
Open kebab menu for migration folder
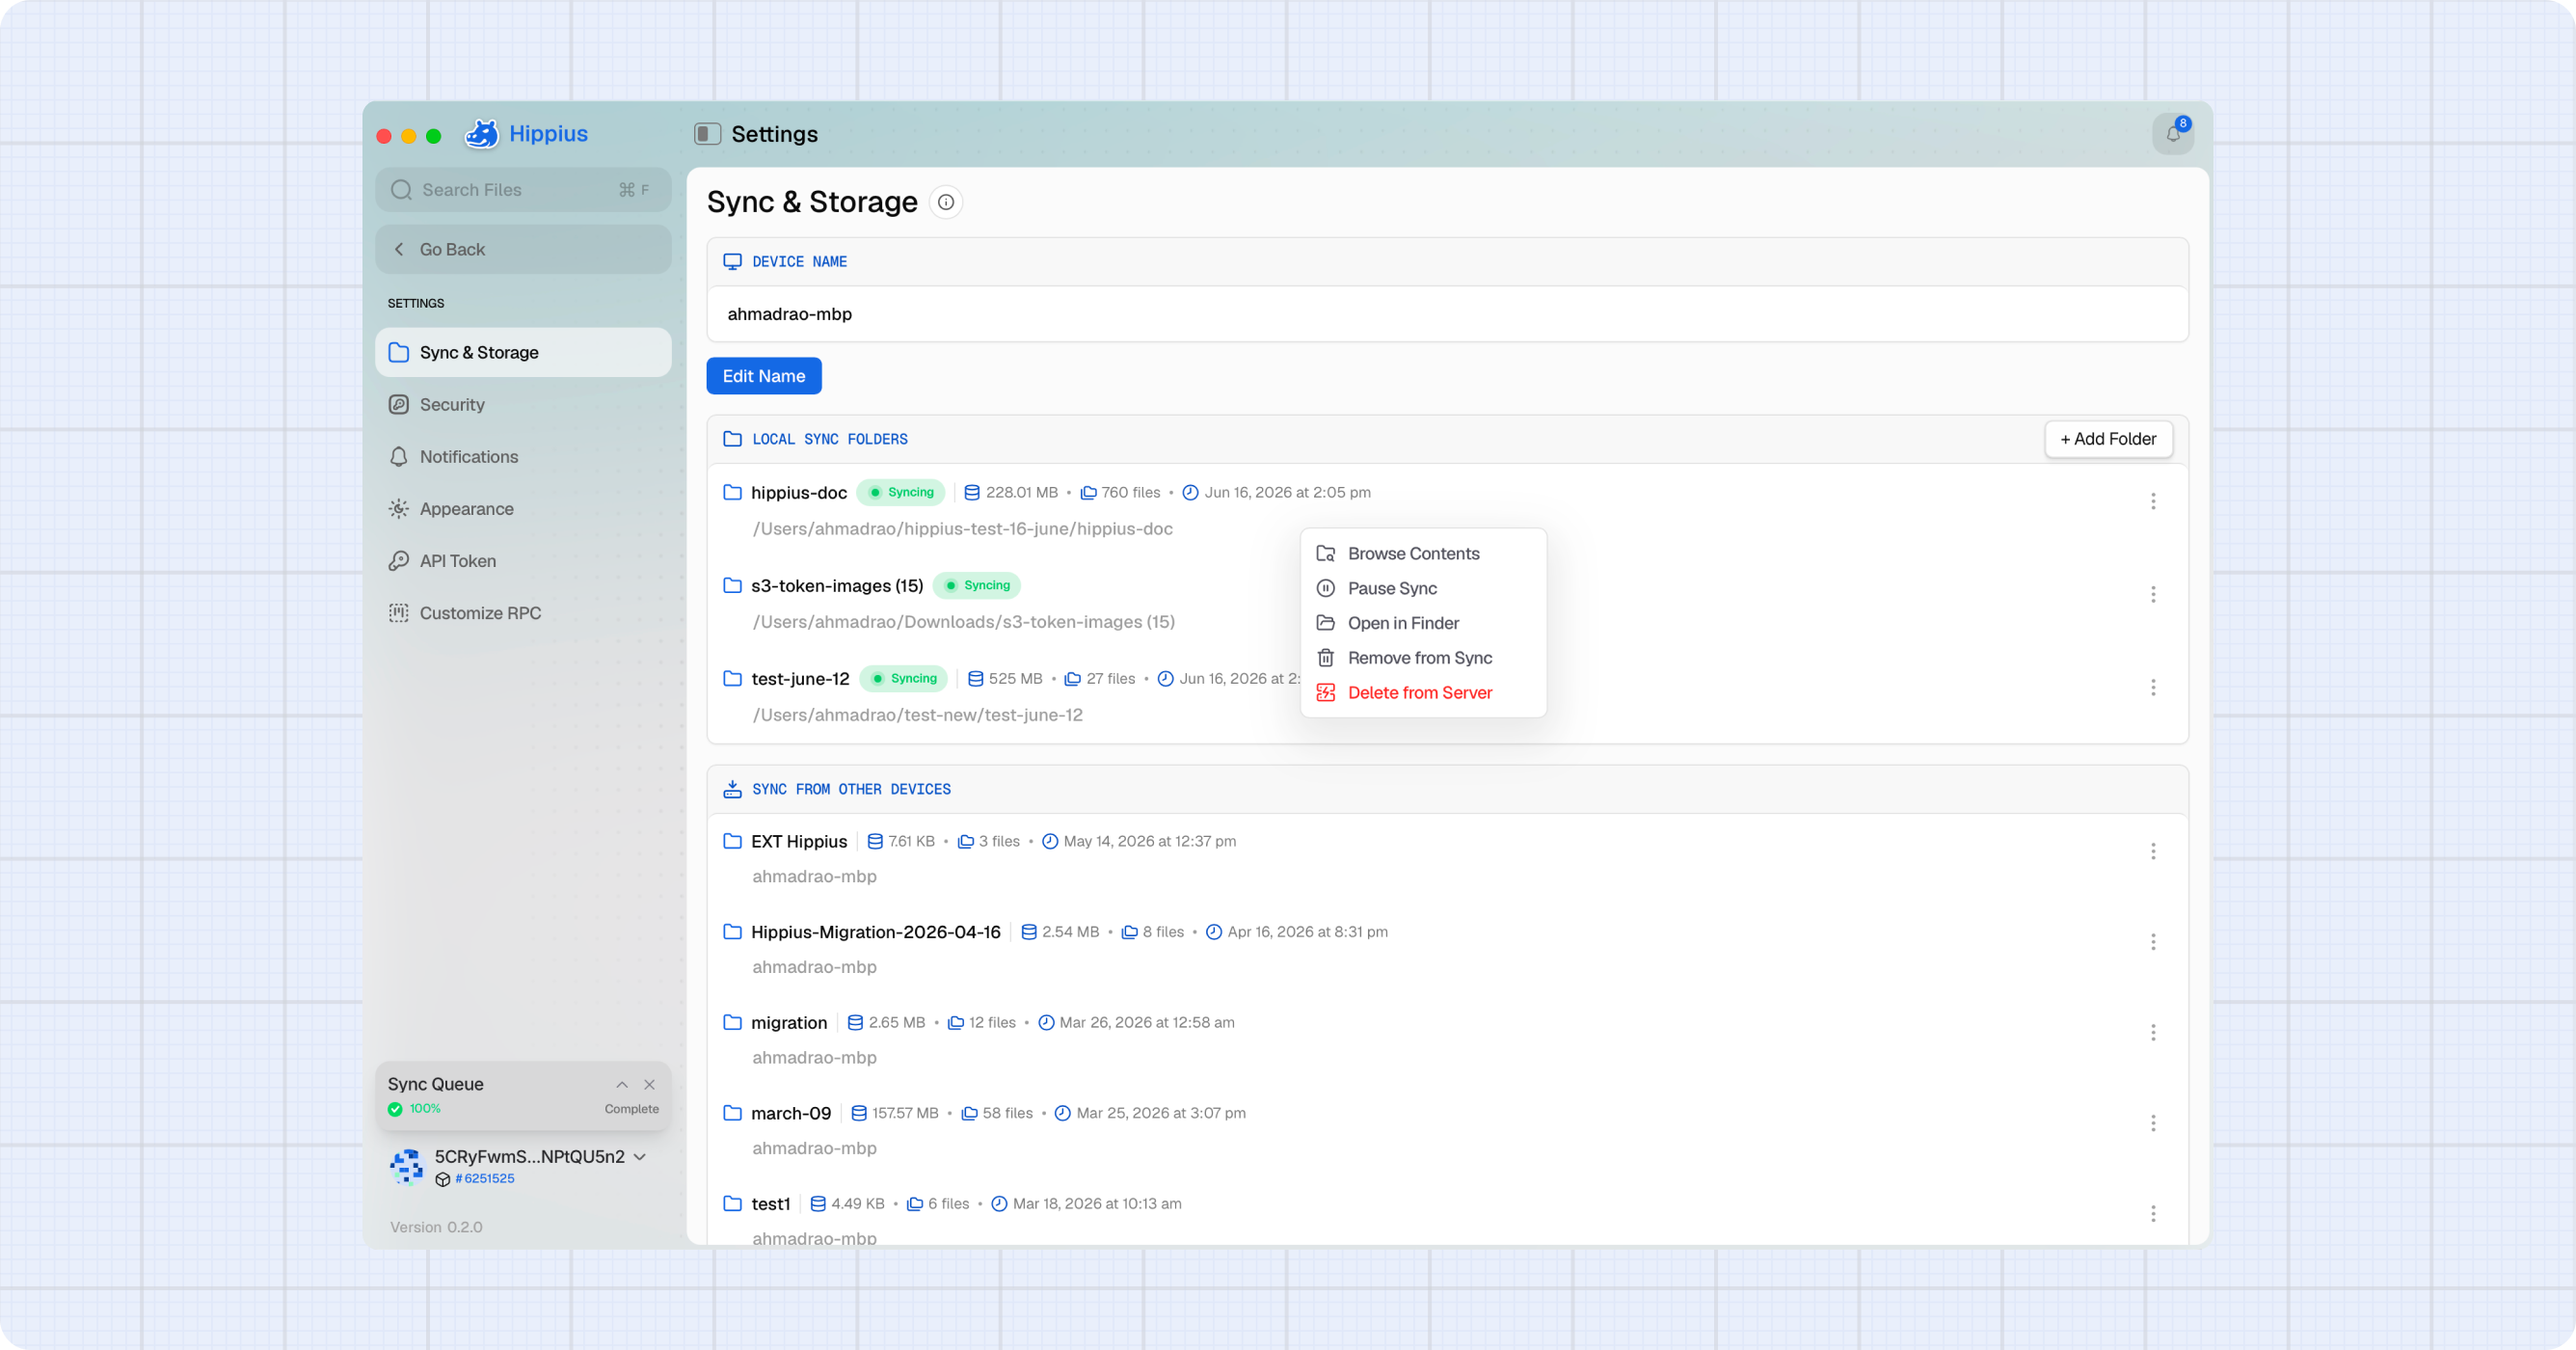(x=2153, y=1032)
